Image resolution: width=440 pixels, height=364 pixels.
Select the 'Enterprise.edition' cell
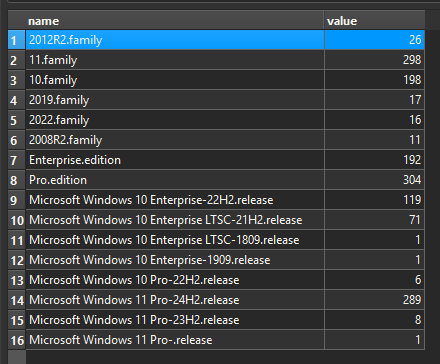(x=175, y=160)
